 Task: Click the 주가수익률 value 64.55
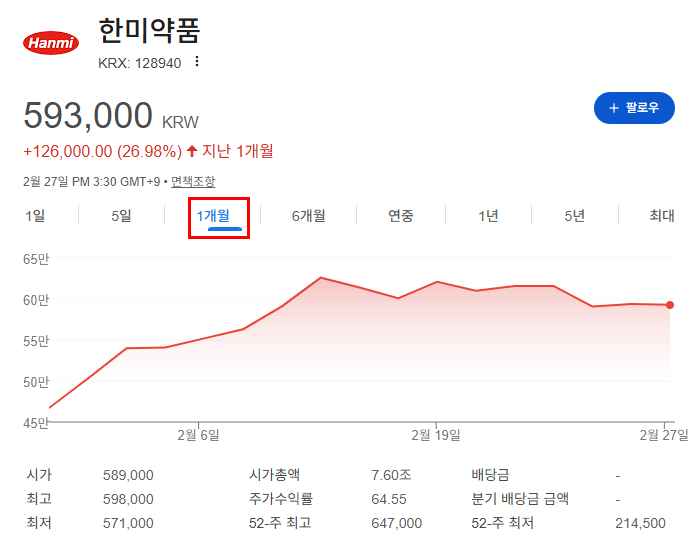[x=389, y=499]
